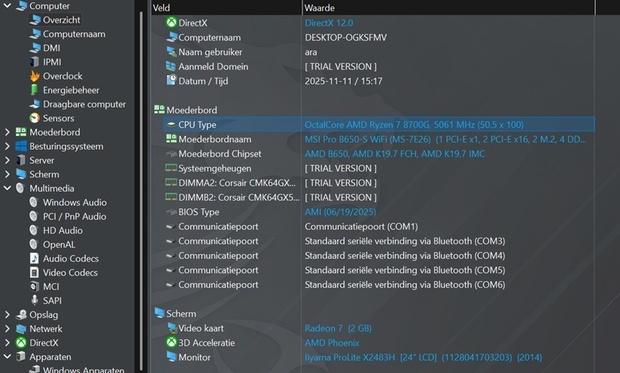Open the Radeon 7 (2 GB) link
Screen dimensions: 620x373
pyautogui.click(x=338, y=328)
